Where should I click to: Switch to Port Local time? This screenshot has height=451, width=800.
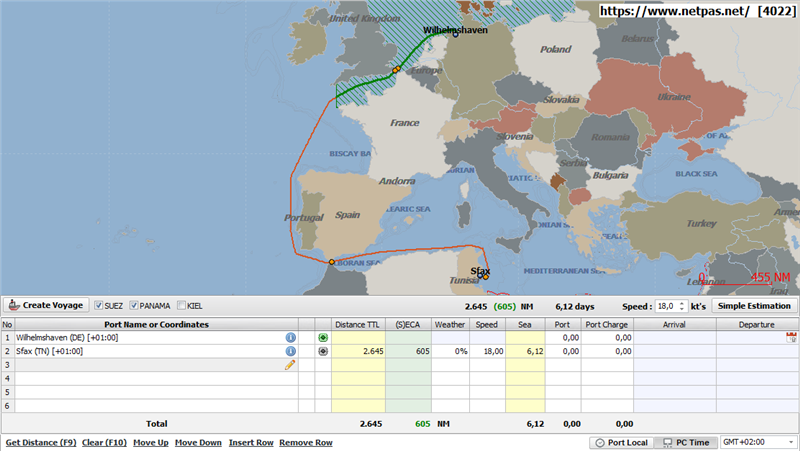pyautogui.click(x=620, y=442)
